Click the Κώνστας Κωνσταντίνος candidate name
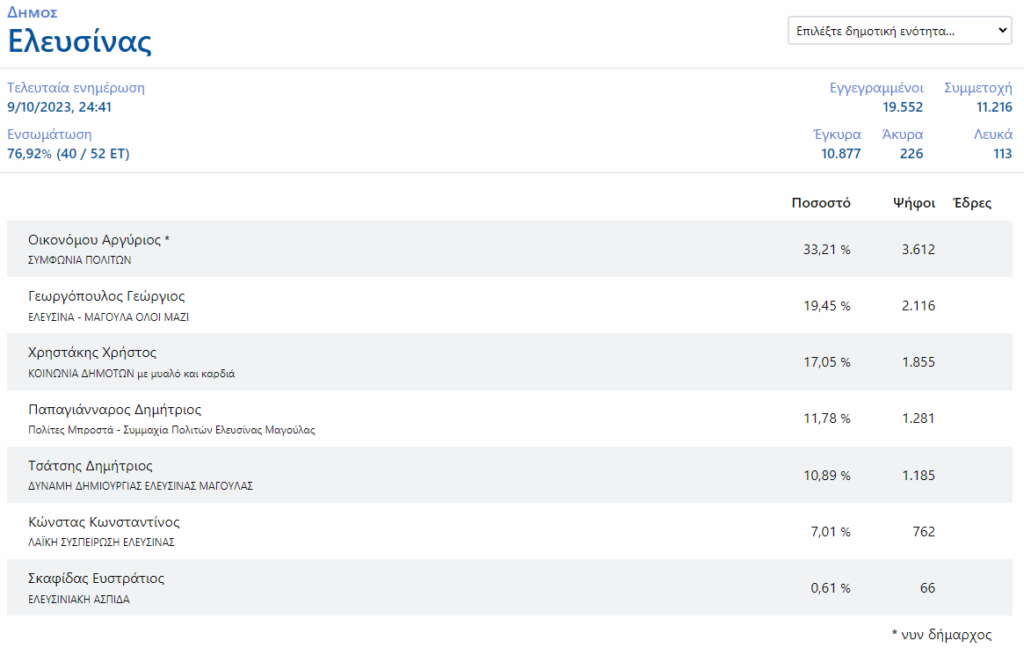This screenshot has width=1024, height=648. tap(103, 522)
